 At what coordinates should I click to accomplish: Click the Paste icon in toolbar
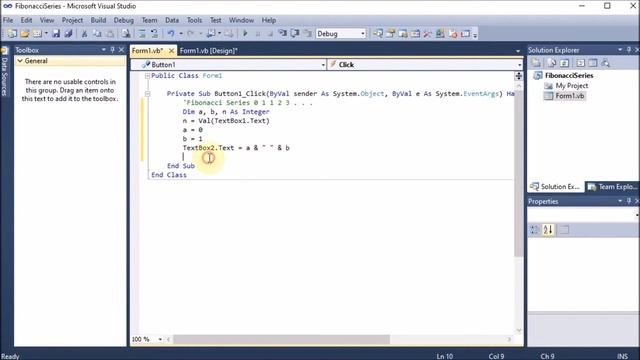pos(110,34)
